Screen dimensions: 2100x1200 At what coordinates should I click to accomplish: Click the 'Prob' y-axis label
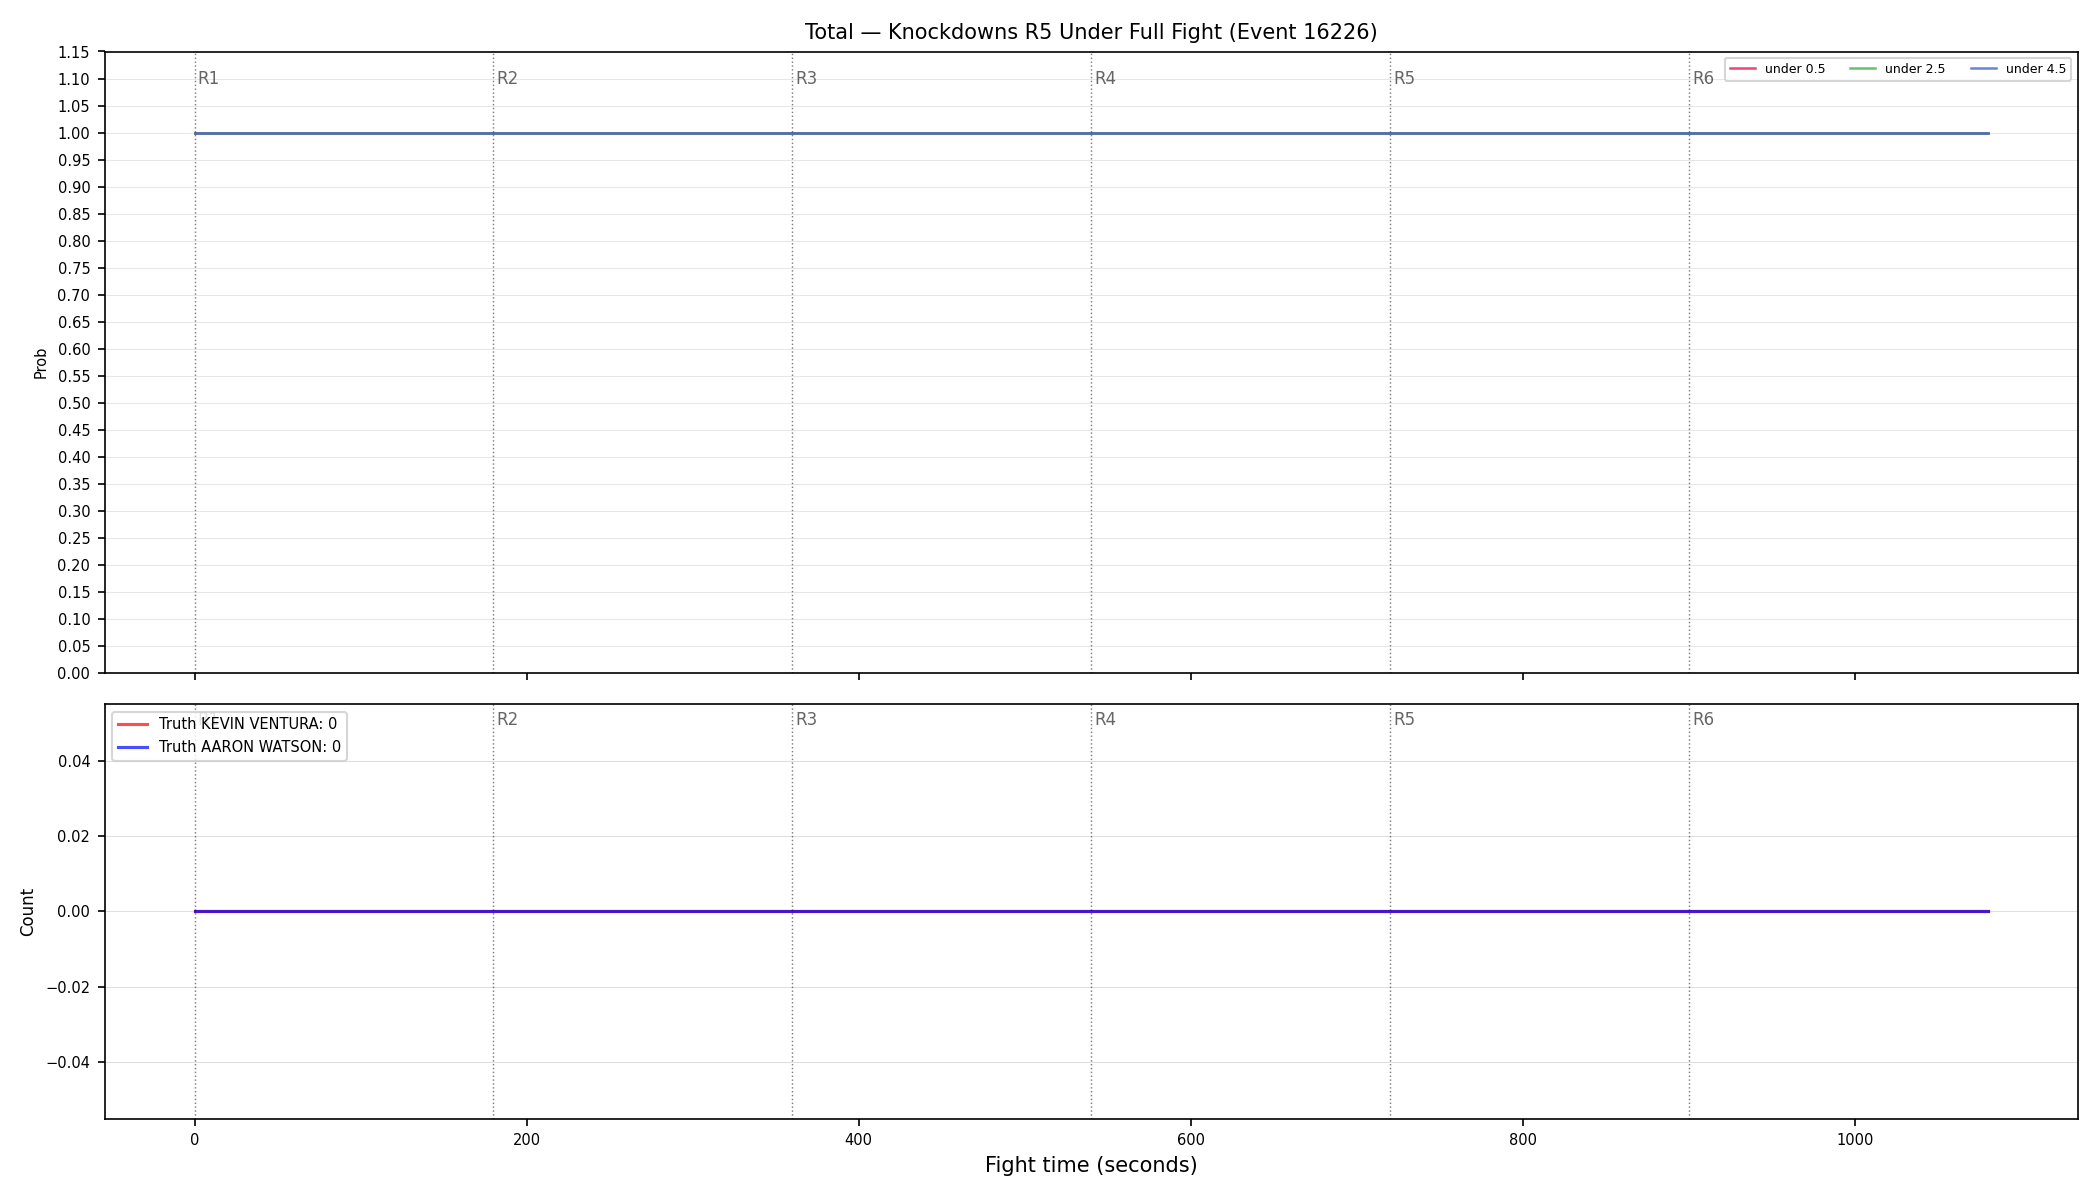(x=41, y=363)
